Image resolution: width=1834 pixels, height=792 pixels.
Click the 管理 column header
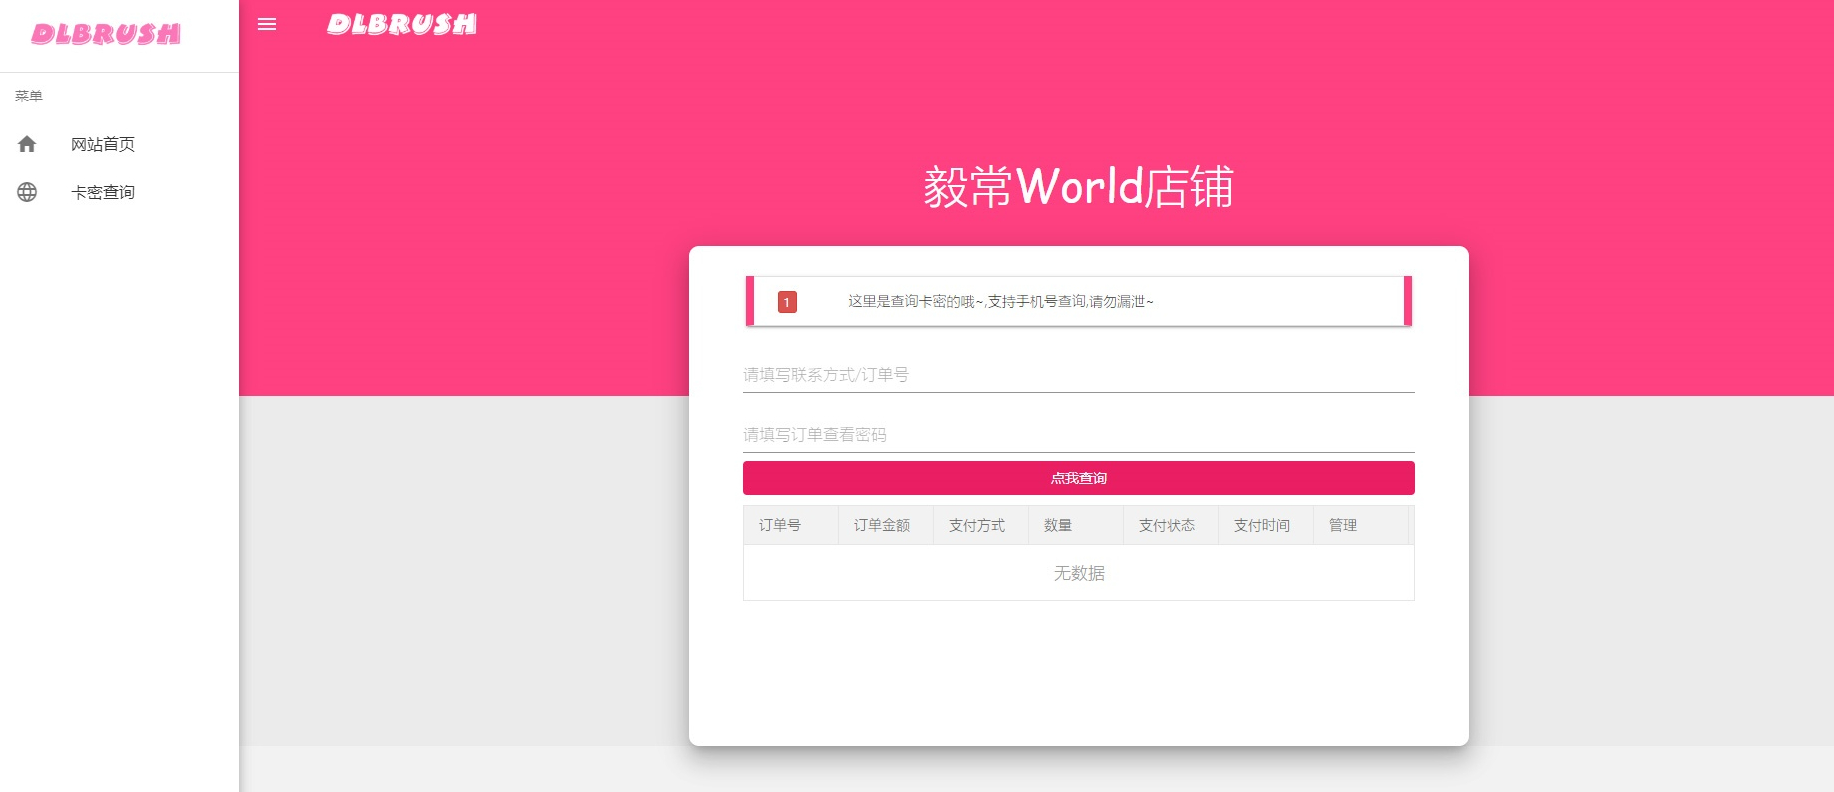point(1361,525)
